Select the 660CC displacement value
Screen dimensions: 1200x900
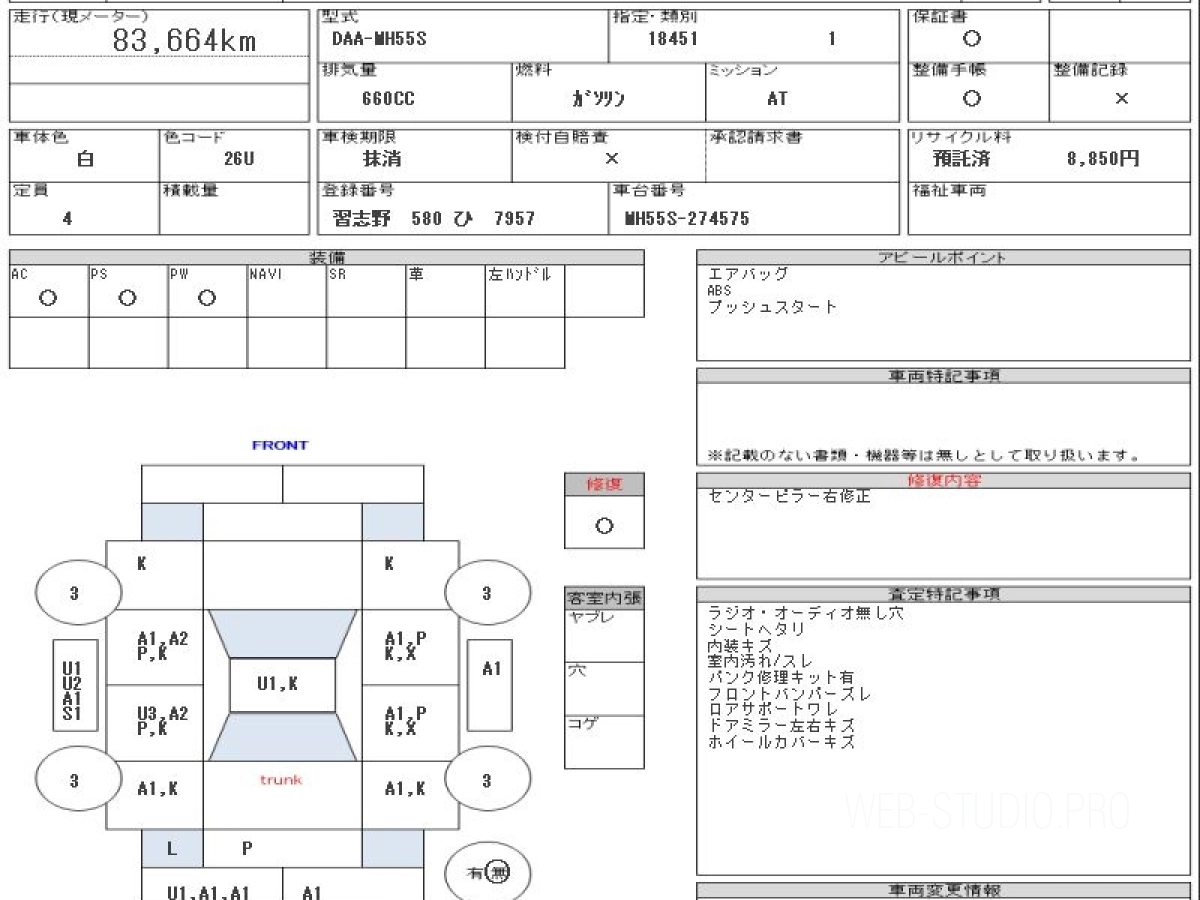(x=389, y=99)
